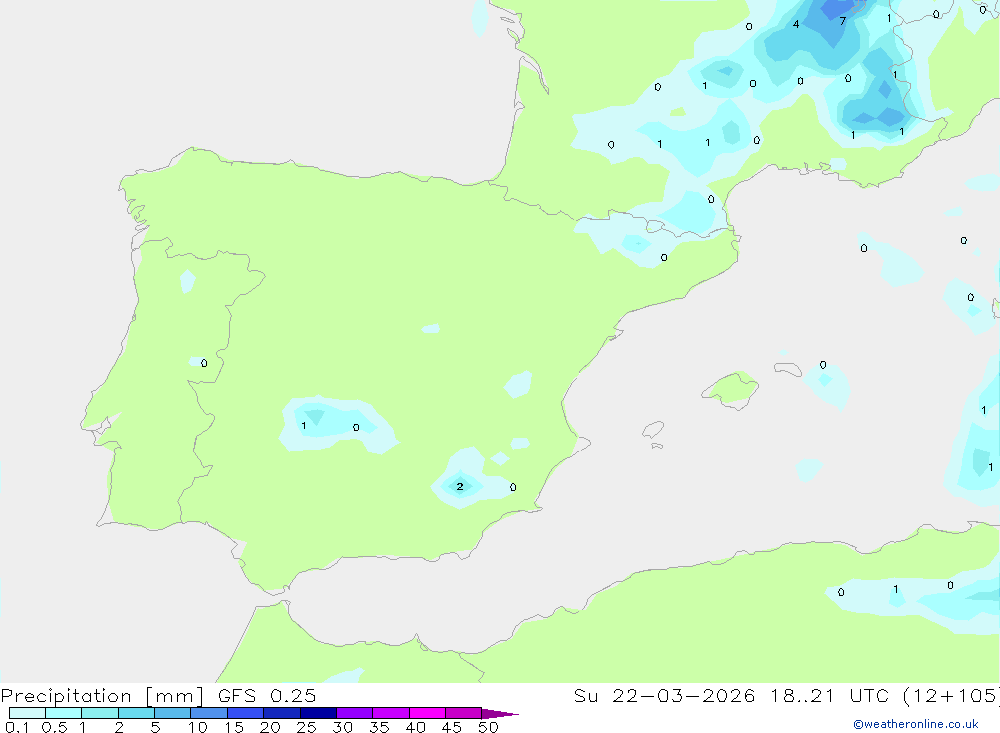Viewport: 1000px width, 733px height.
Task: Select the 0.5–1 mm light cyan legend swatch
Action: point(63,713)
